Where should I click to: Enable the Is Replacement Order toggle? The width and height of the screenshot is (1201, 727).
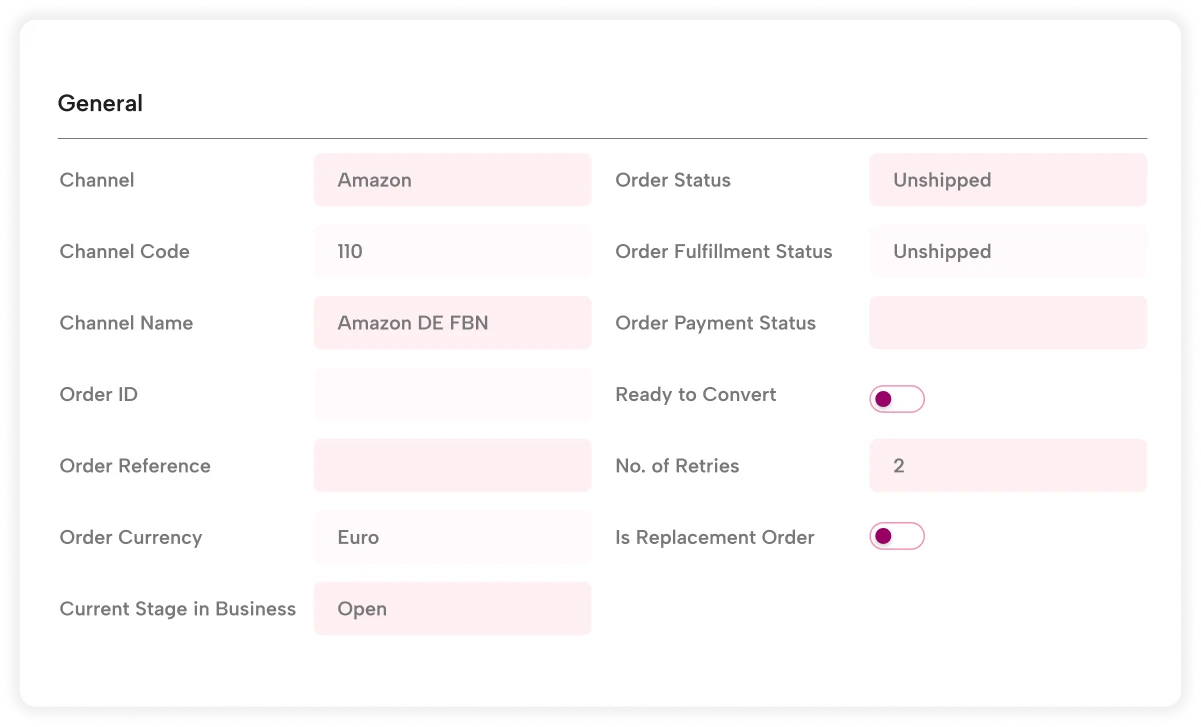point(896,537)
